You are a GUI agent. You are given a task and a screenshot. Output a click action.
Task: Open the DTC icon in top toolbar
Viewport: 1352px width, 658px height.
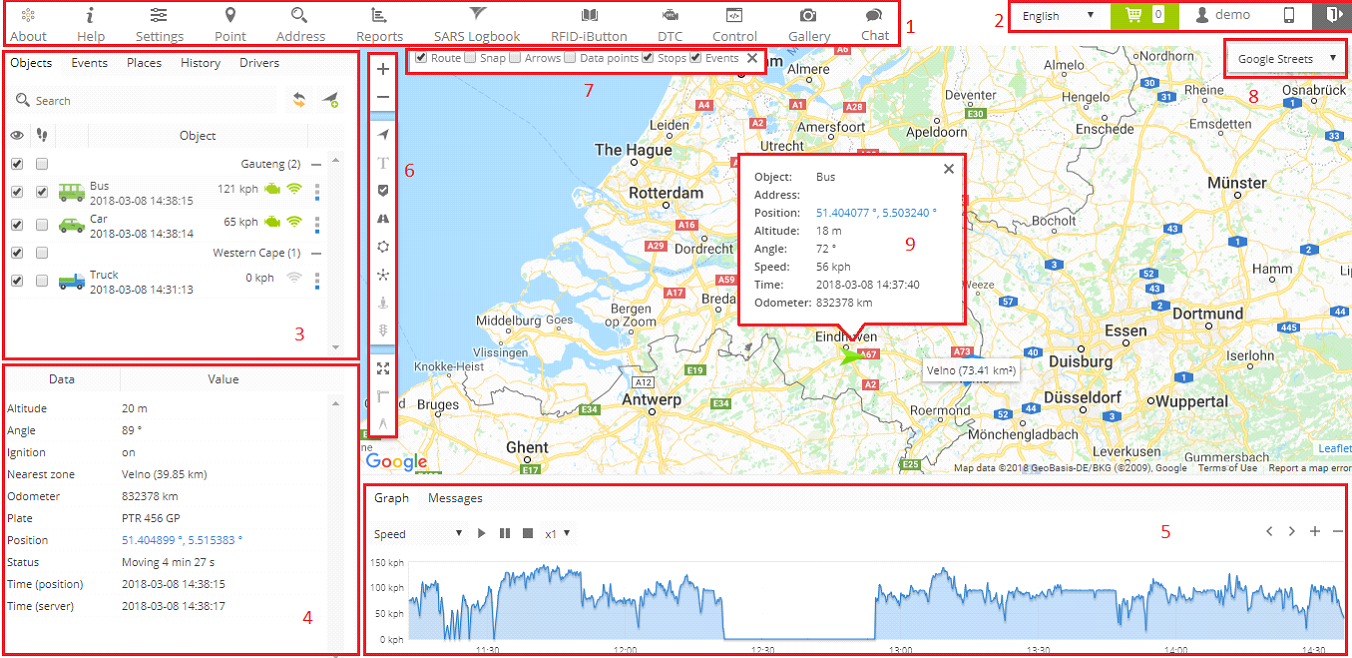point(669,15)
